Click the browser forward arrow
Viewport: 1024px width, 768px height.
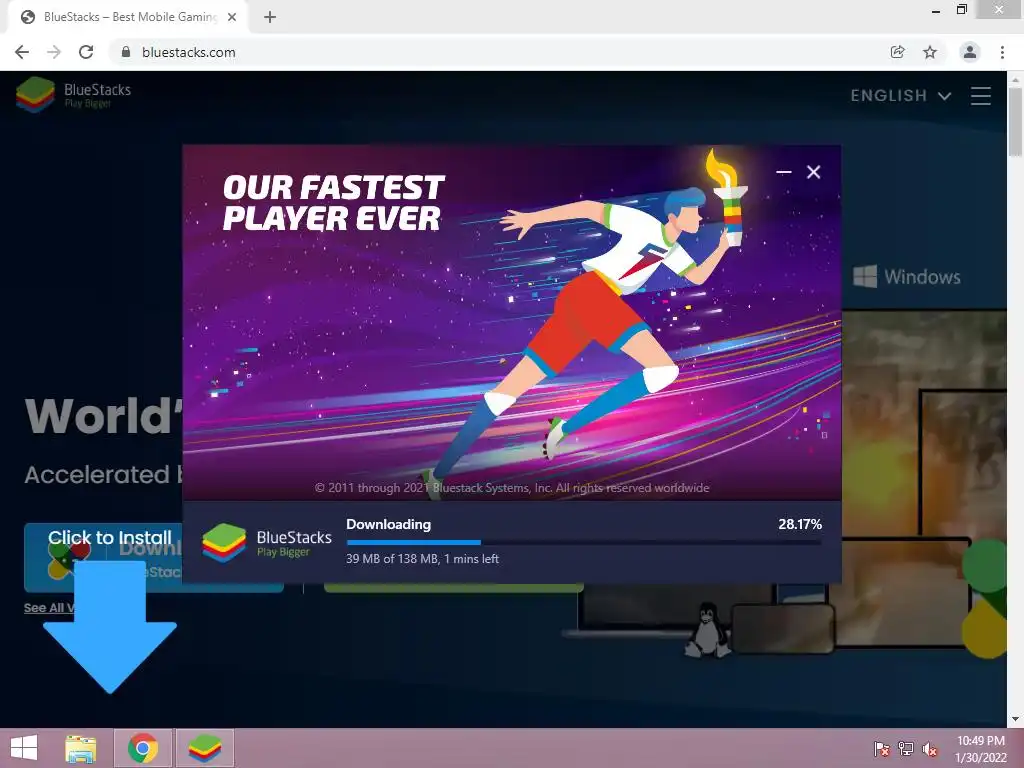pyautogui.click(x=54, y=52)
